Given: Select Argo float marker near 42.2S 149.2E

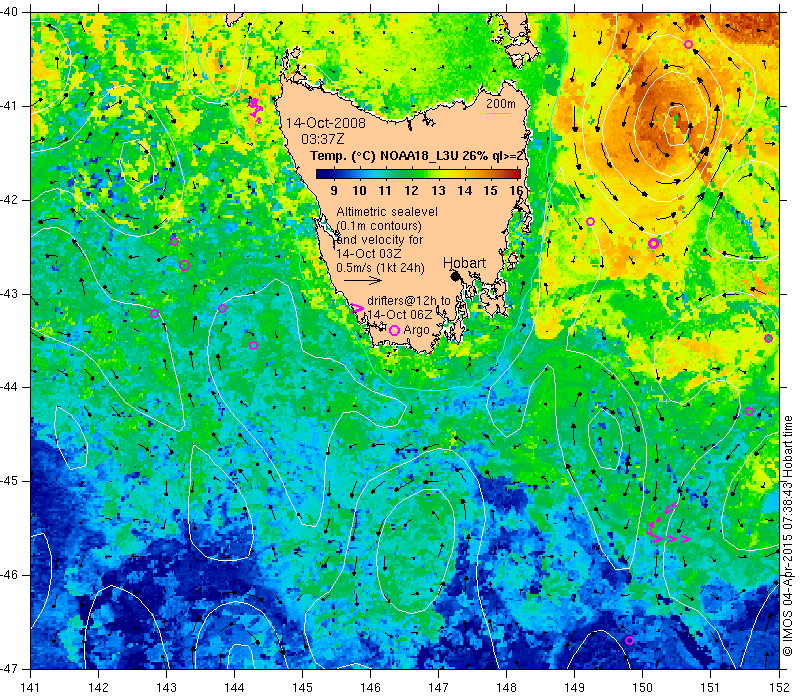Looking at the screenshot, I should tap(590, 221).
